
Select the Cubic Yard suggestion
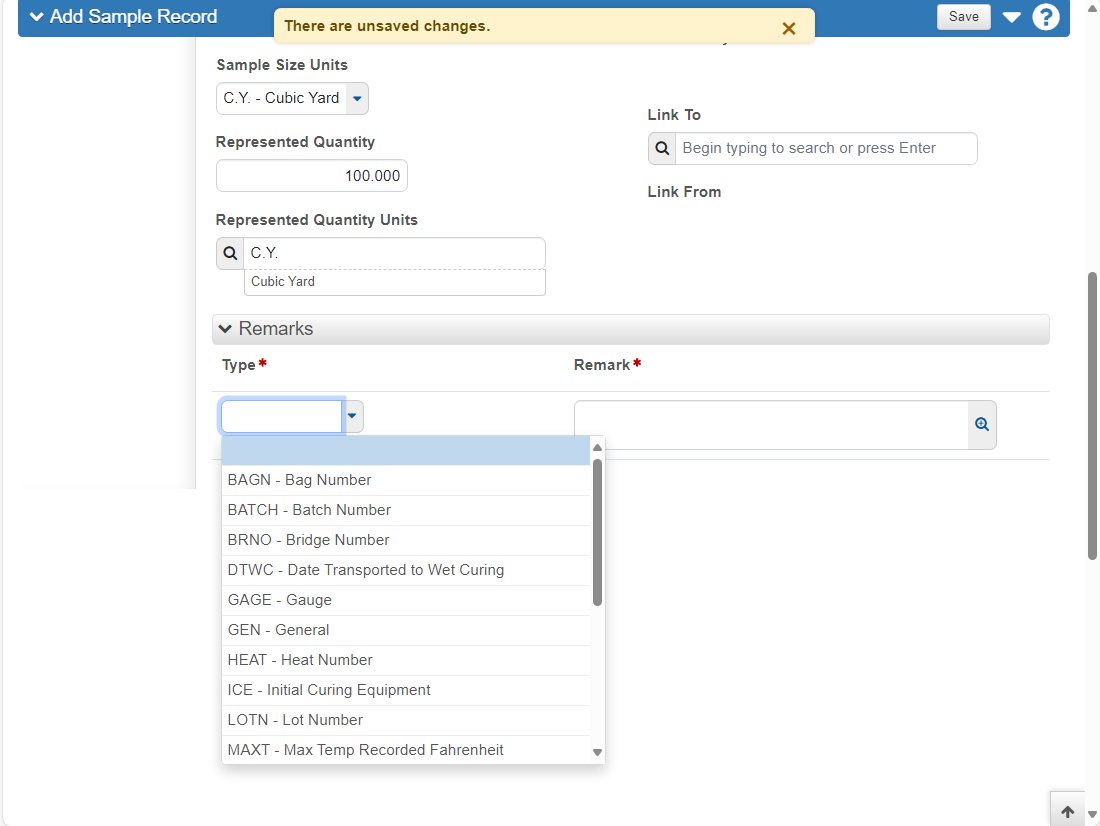click(x=394, y=281)
